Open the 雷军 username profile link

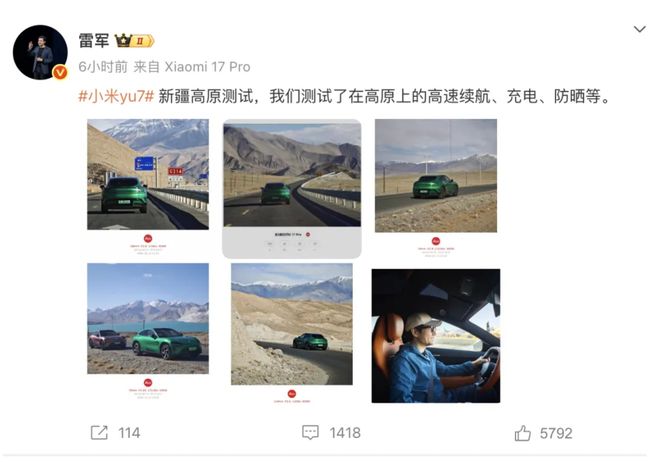click(94, 41)
